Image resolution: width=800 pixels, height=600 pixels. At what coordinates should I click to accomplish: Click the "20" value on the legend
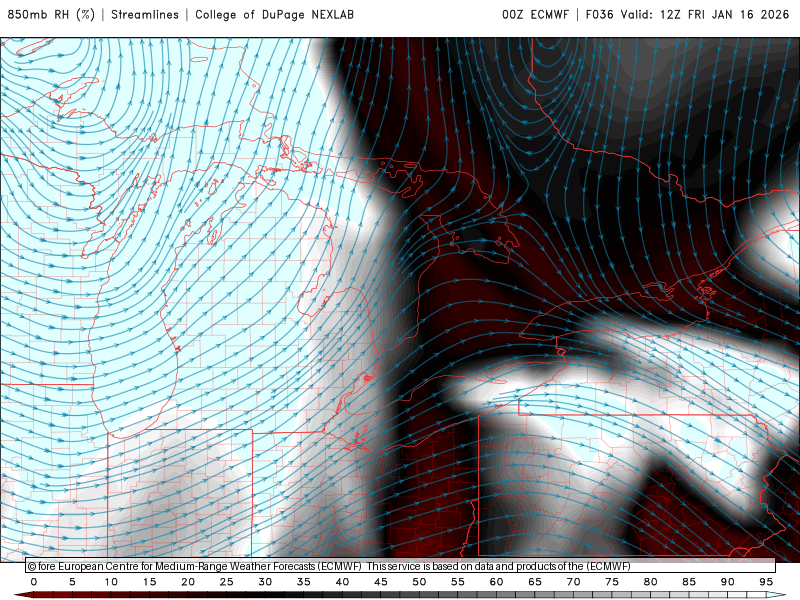[x=188, y=582]
